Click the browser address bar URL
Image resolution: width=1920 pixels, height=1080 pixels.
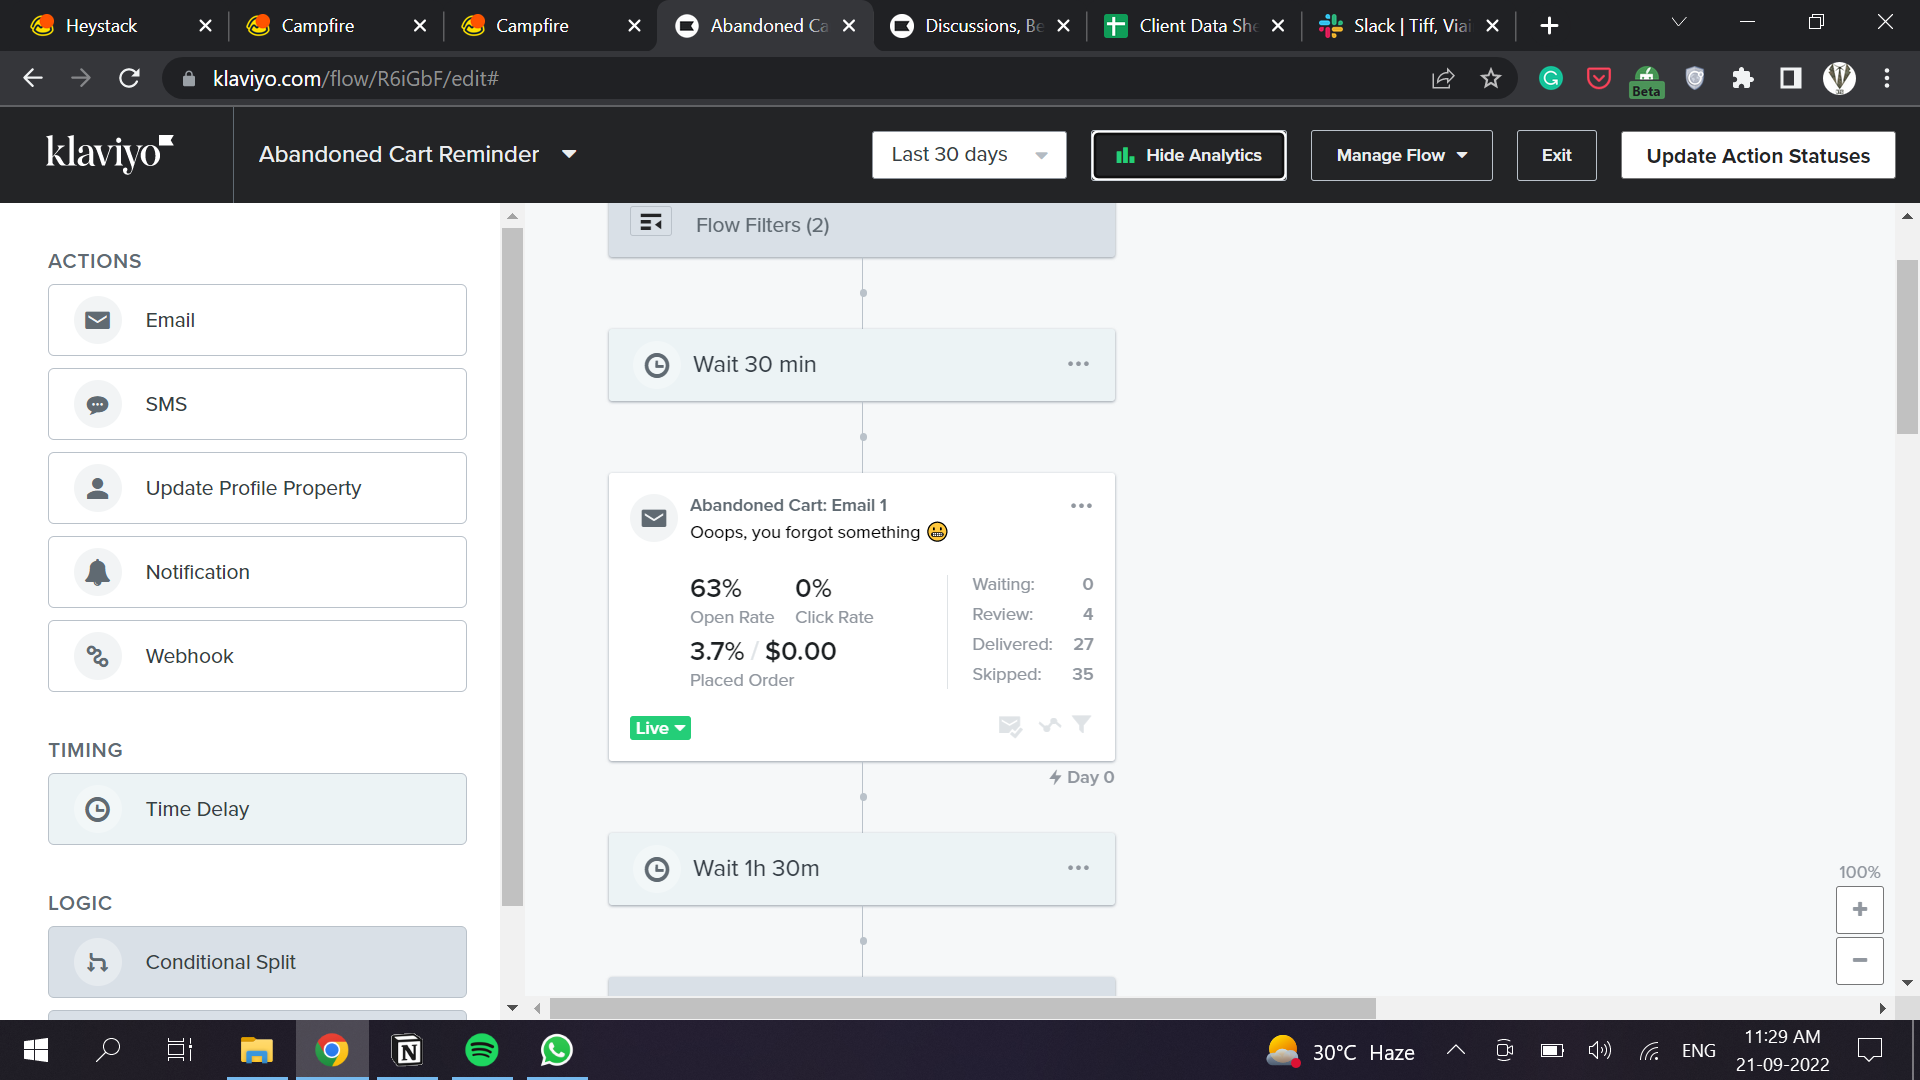(x=355, y=78)
